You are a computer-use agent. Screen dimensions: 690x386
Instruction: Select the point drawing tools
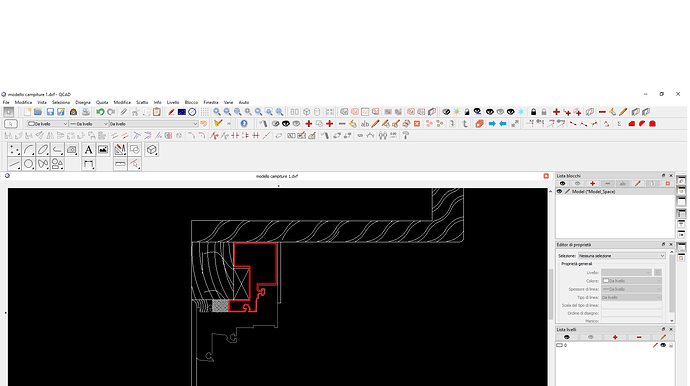[x=15, y=150]
